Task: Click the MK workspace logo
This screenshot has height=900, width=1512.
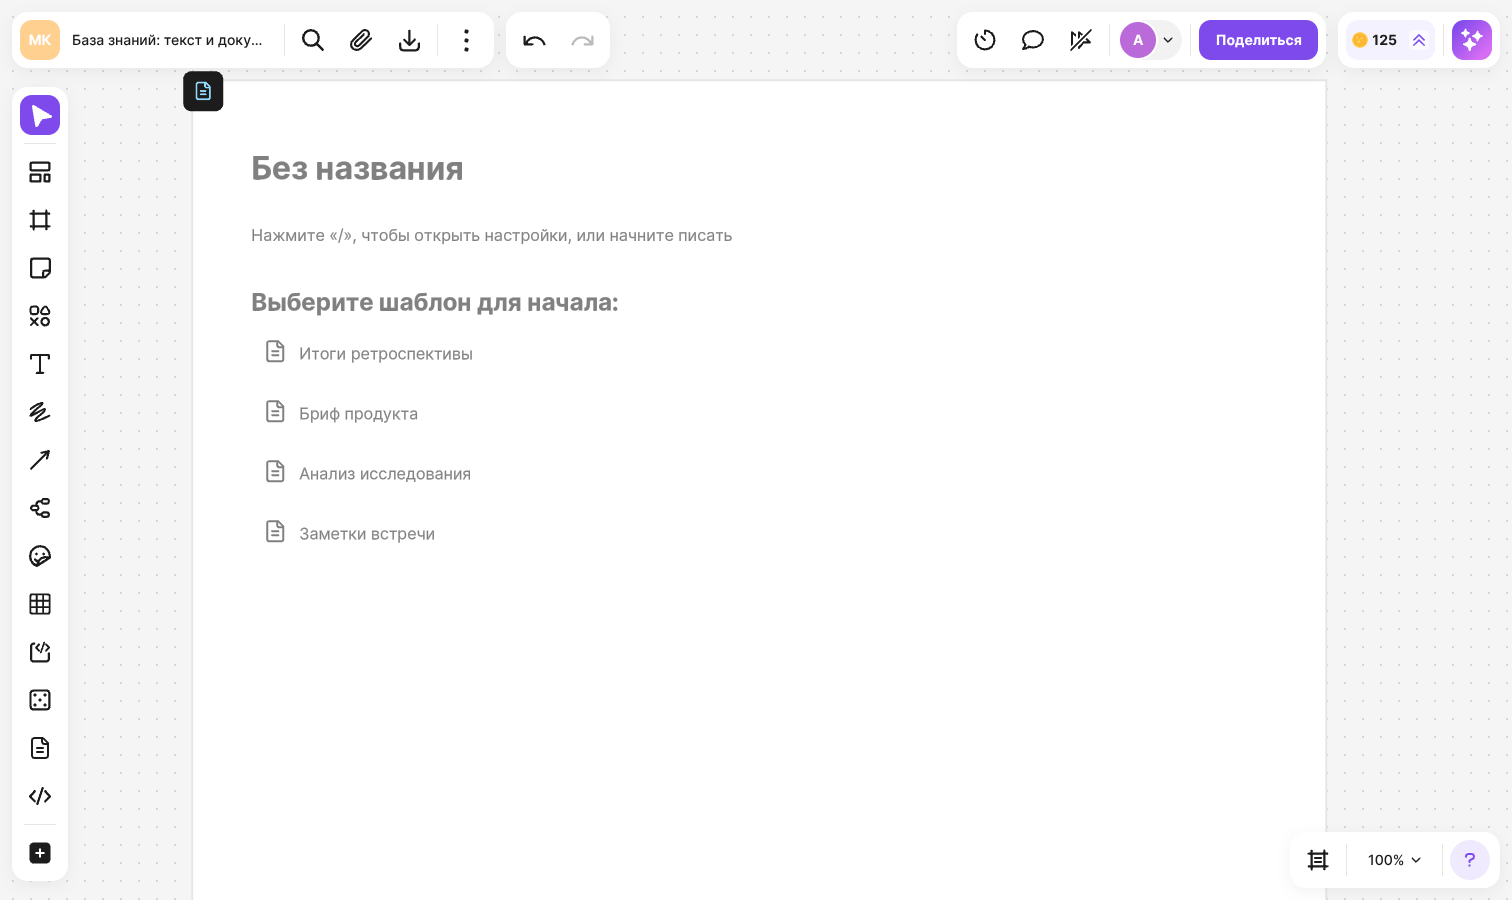Action: pyautogui.click(x=40, y=40)
